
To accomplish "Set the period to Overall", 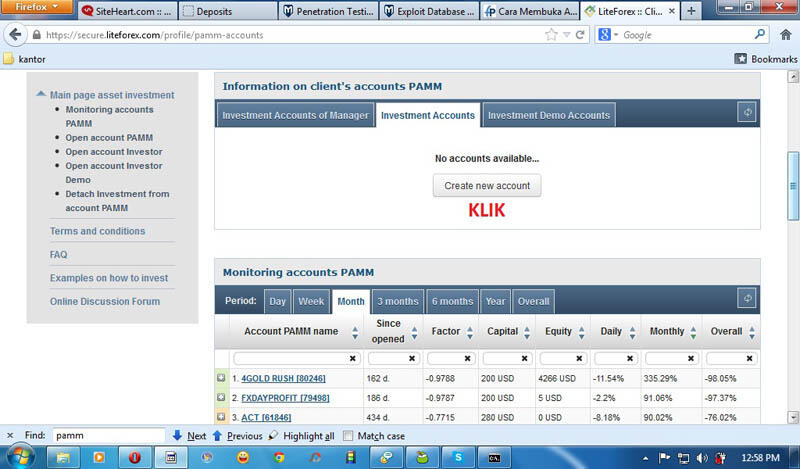I will tap(533, 301).
